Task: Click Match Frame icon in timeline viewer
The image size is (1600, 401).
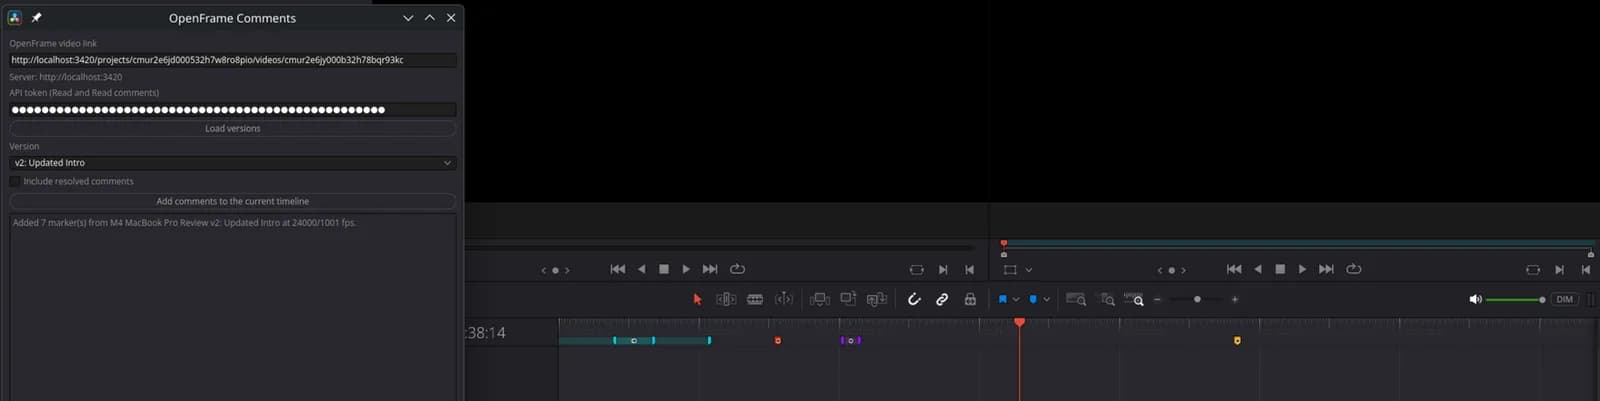Action: tap(1532, 269)
